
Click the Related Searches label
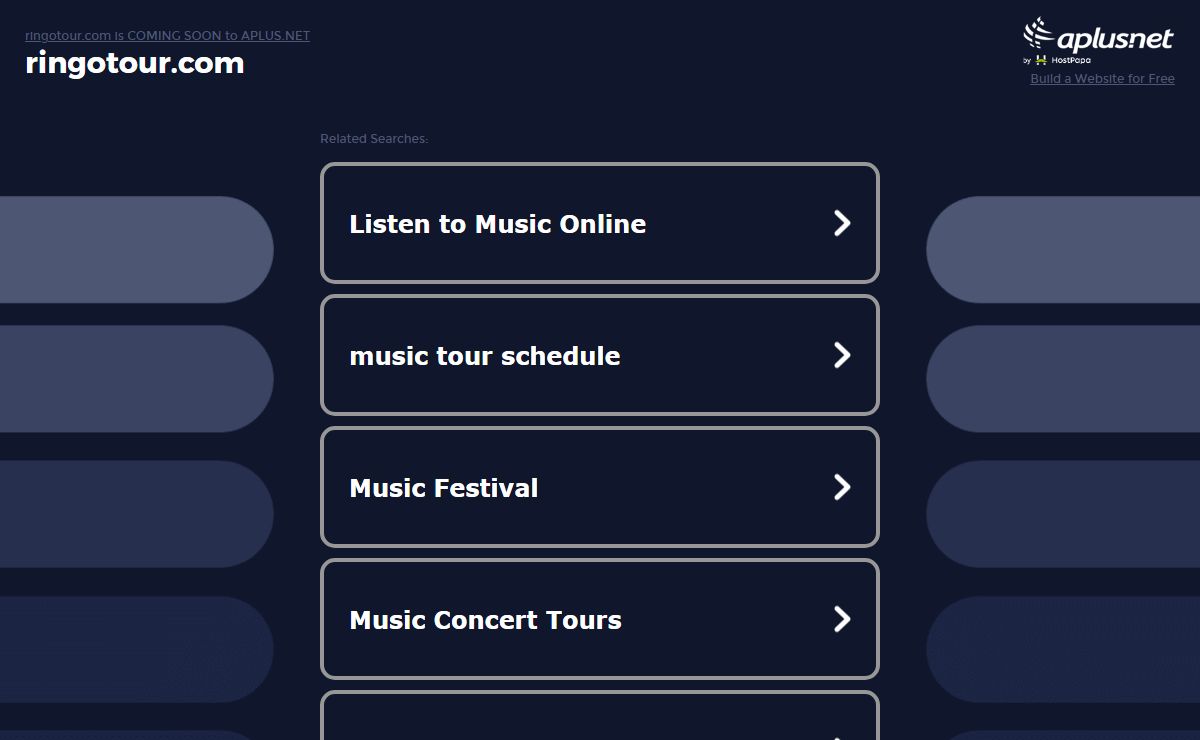tap(374, 139)
